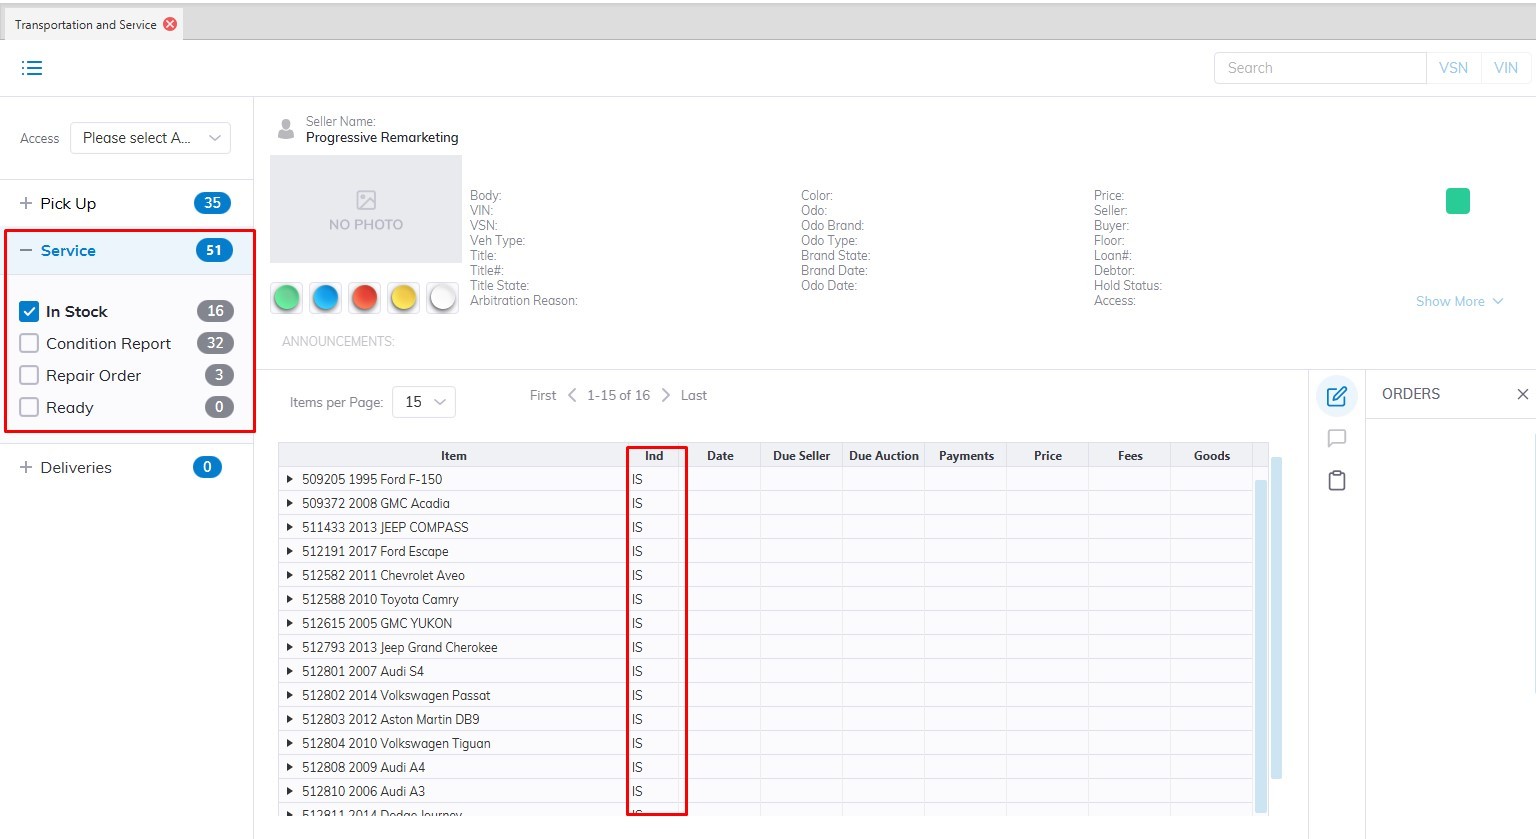1536x839 pixels.
Task: Open the comments speech bubble icon
Action: tap(1336, 438)
